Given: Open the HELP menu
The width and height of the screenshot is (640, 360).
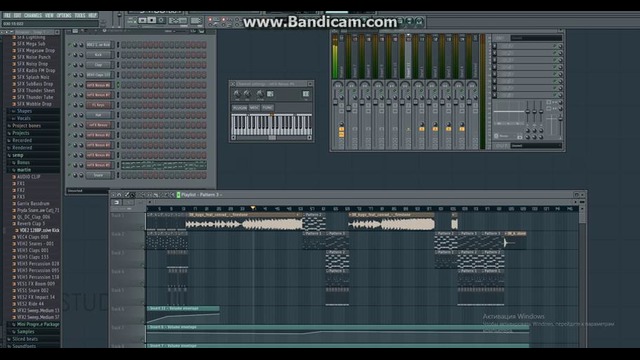Looking at the screenshot, I should click(93, 16).
